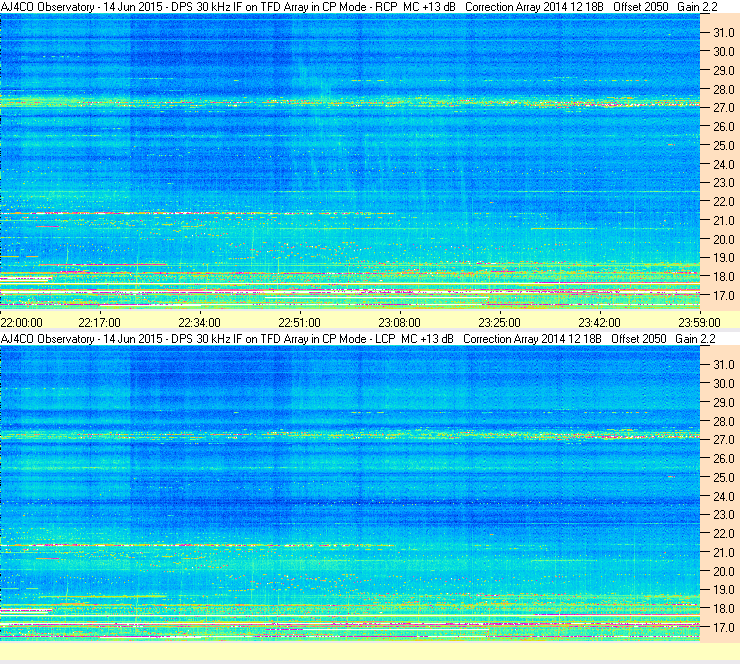The width and height of the screenshot is (740, 664).
Task: Click 23.0 frequency label in RCP panel
Action: (723, 183)
